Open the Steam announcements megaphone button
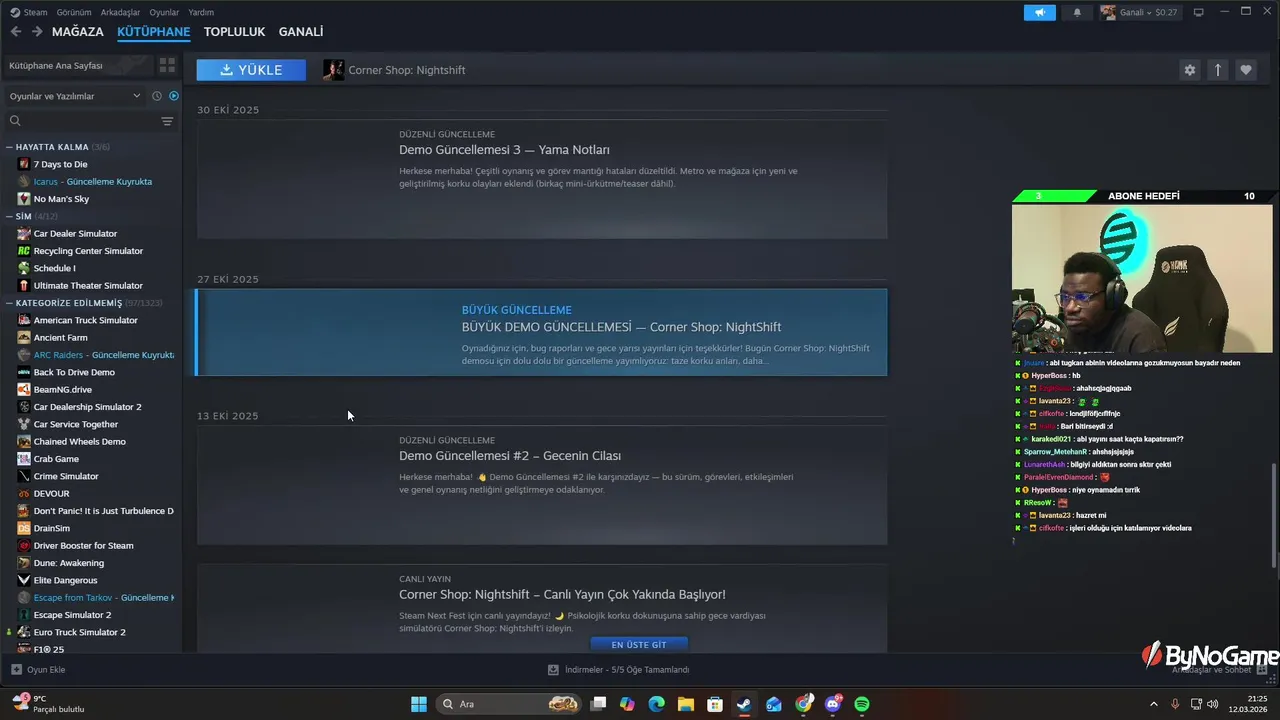Screen dimensions: 1280x720 tap(1039, 12)
